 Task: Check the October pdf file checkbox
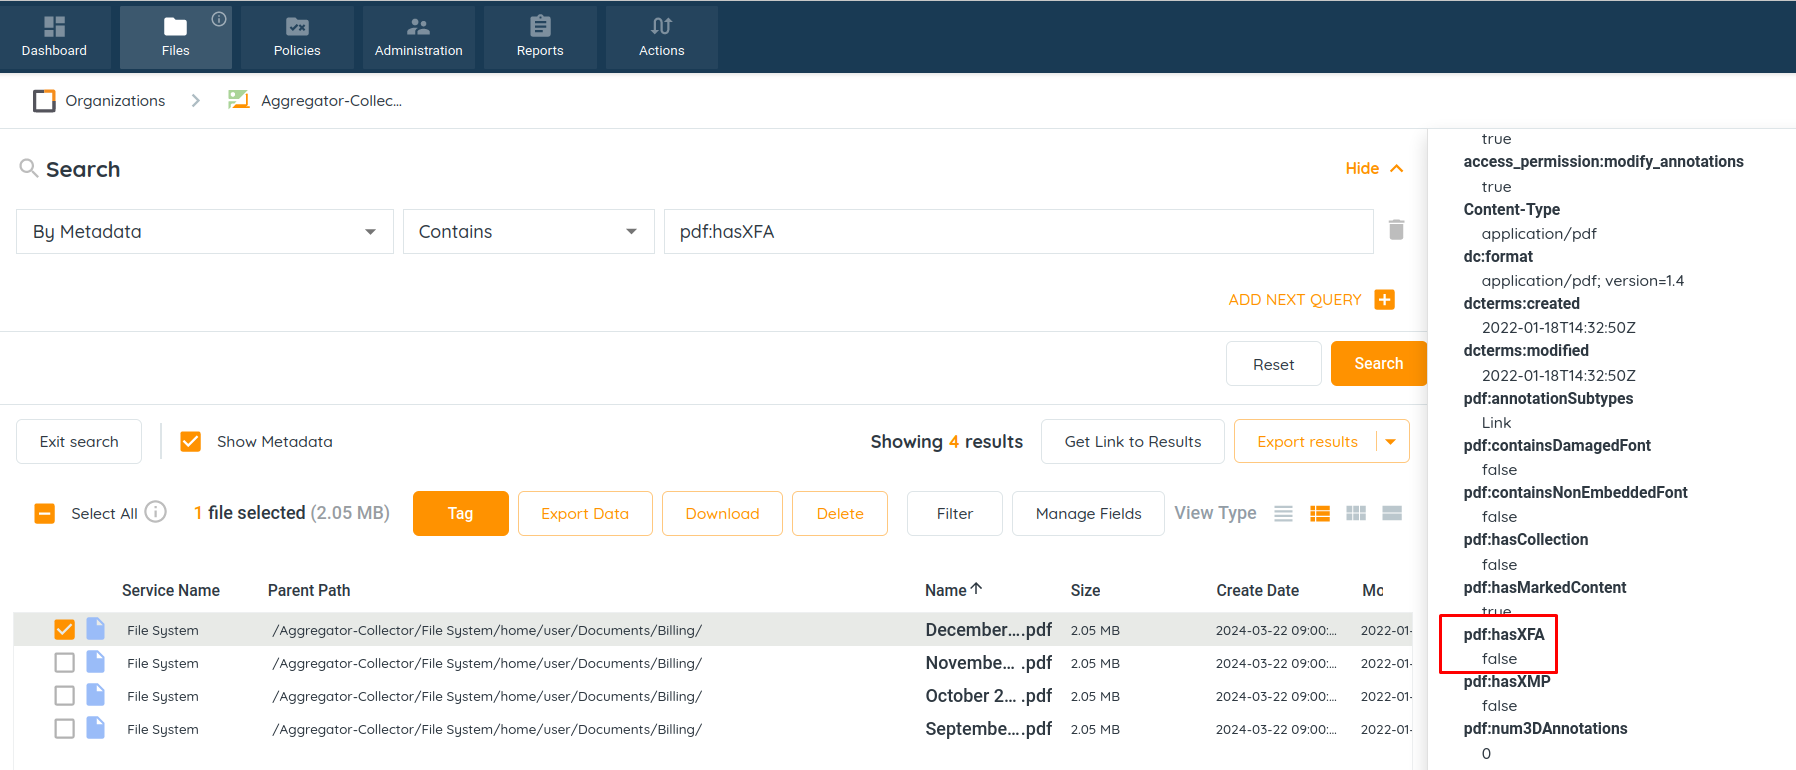65,696
